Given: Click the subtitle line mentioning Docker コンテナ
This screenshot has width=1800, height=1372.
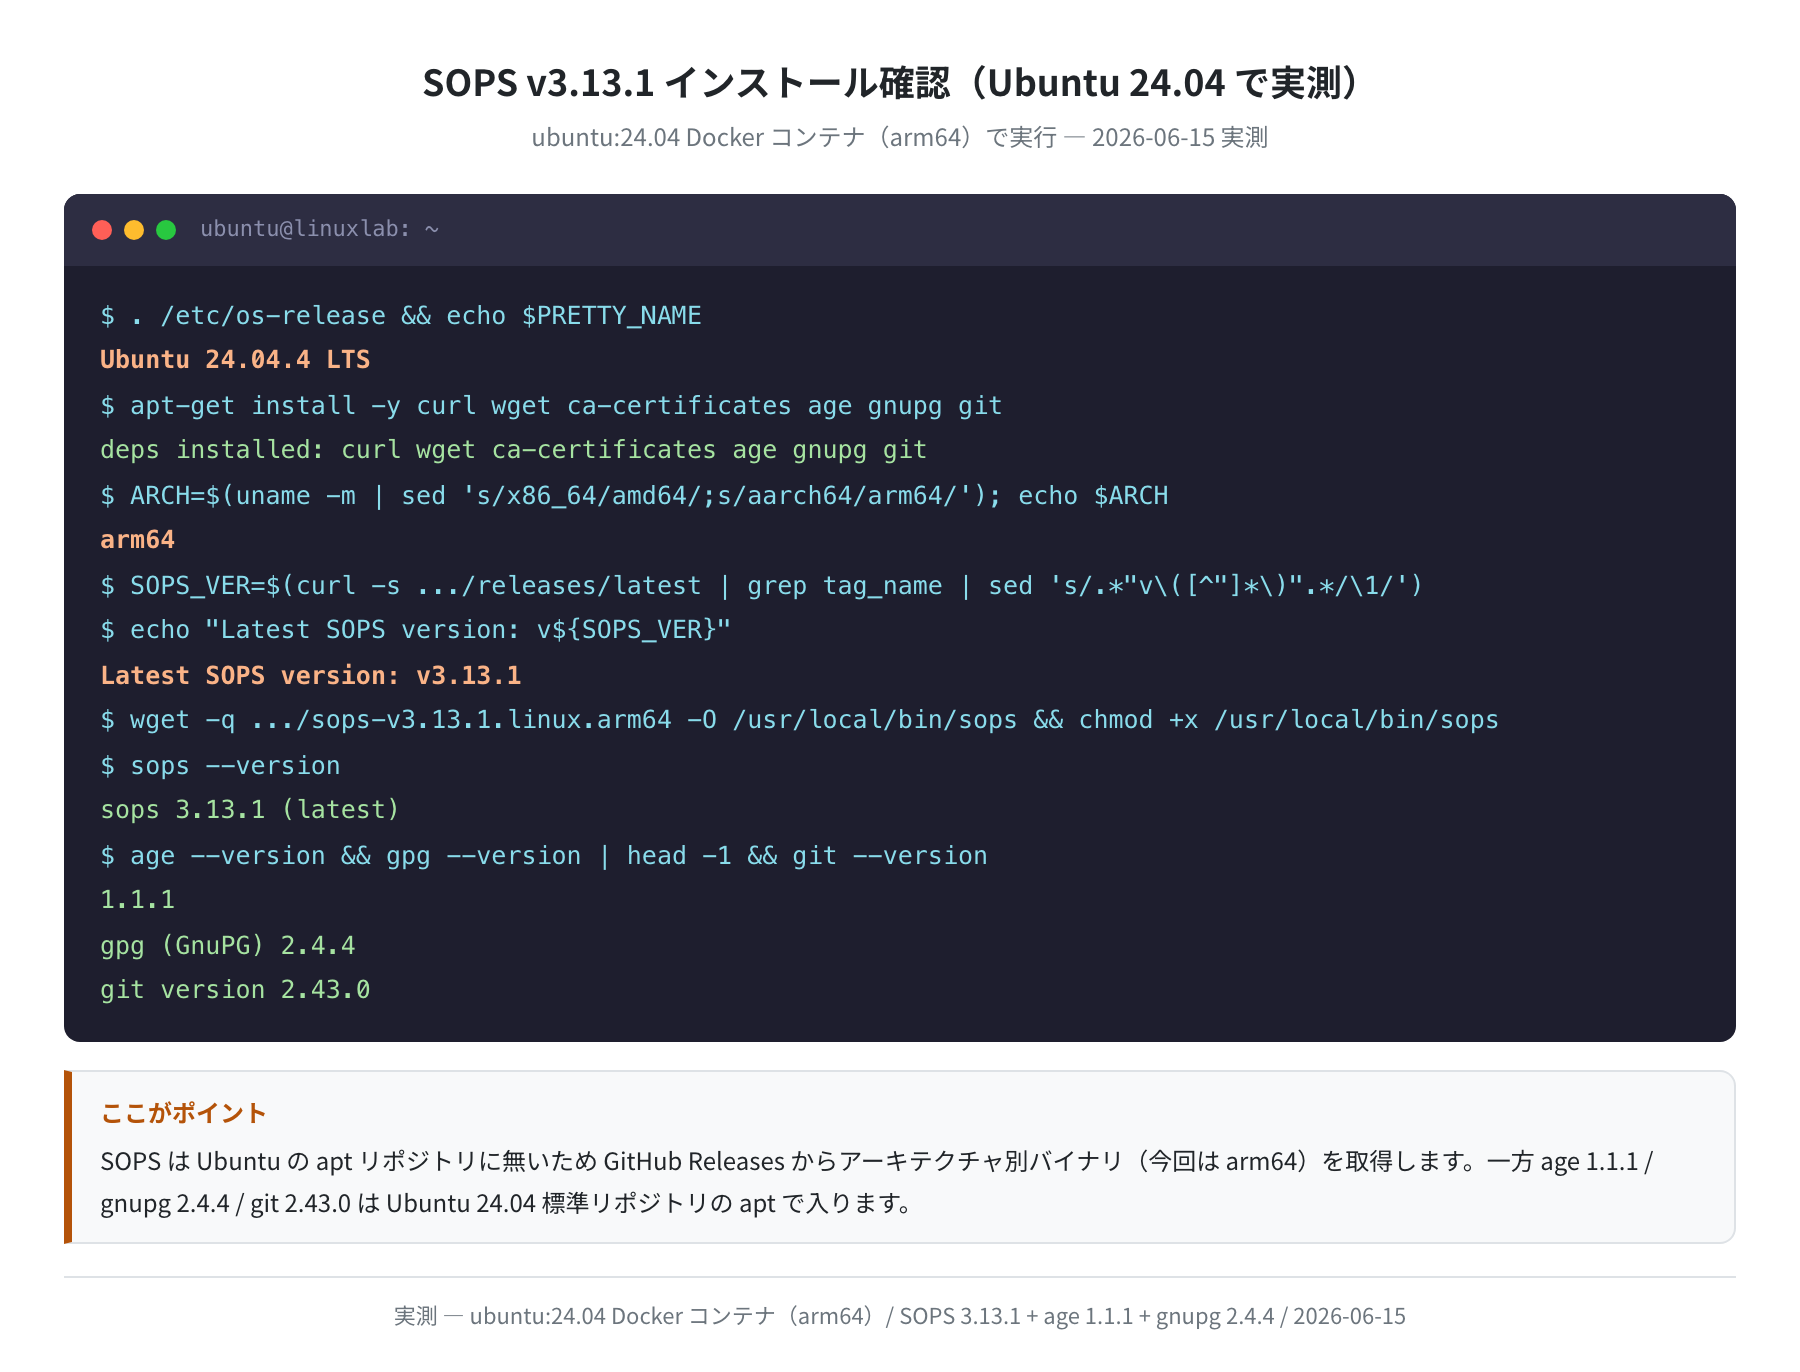Looking at the screenshot, I should coord(900,137).
